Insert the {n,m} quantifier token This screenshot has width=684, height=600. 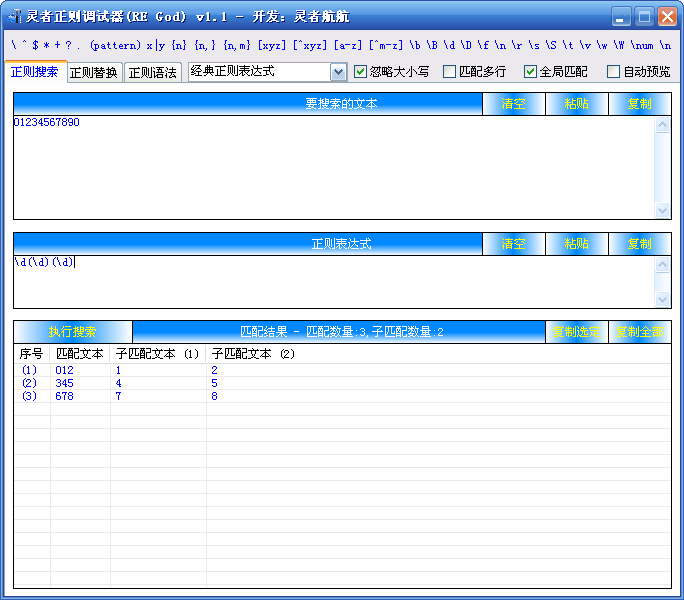click(236, 45)
